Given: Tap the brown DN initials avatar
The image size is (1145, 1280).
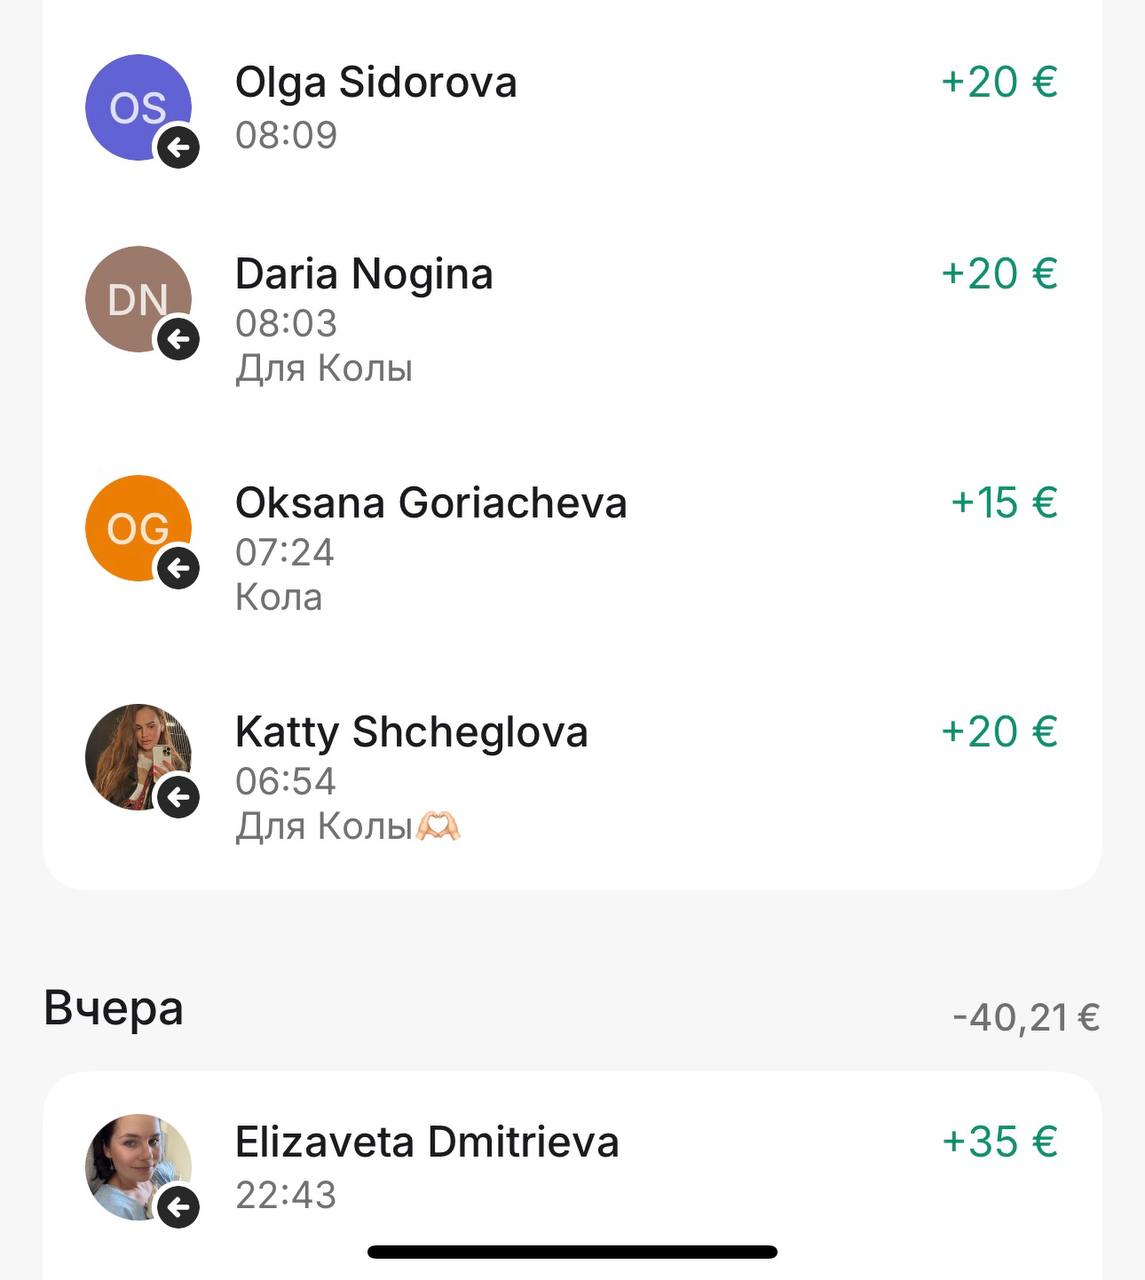Looking at the screenshot, I should point(132,293).
